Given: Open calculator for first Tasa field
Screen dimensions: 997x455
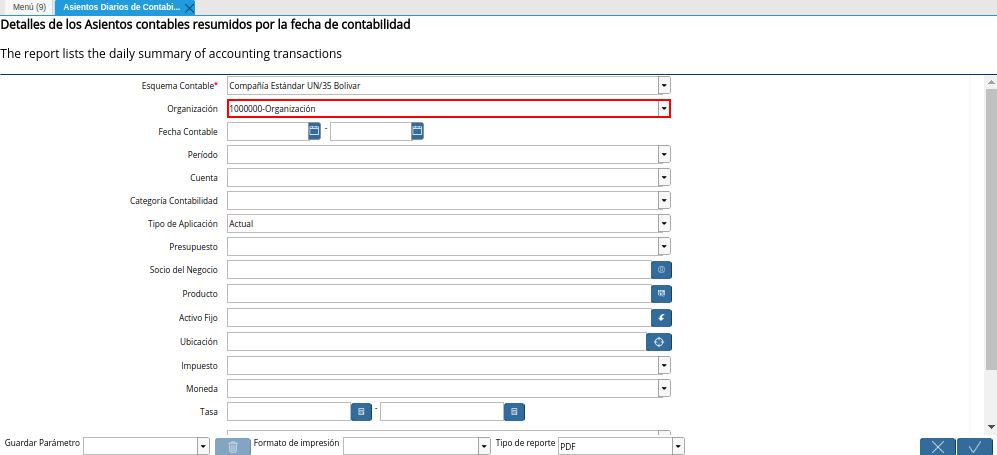Looking at the screenshot, I should 361,412.
